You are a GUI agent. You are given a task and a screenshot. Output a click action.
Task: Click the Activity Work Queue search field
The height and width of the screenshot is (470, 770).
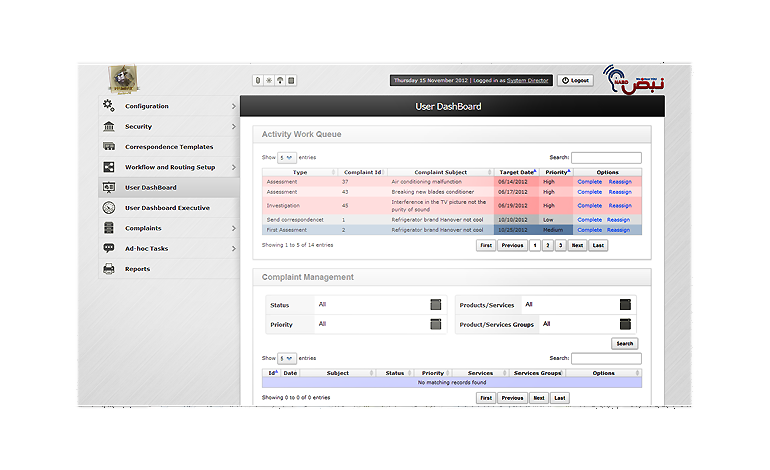(x=606, y=158)
